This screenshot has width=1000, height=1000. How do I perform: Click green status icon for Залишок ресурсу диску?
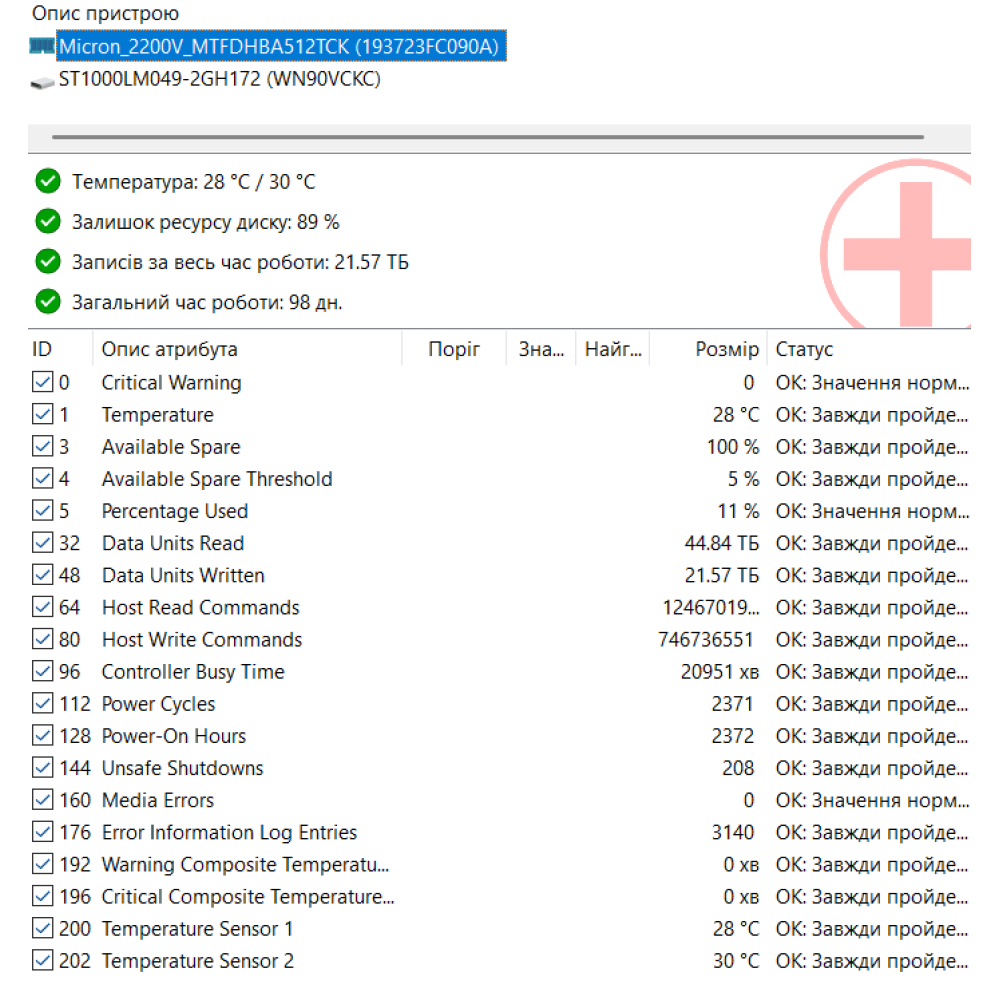47,222
